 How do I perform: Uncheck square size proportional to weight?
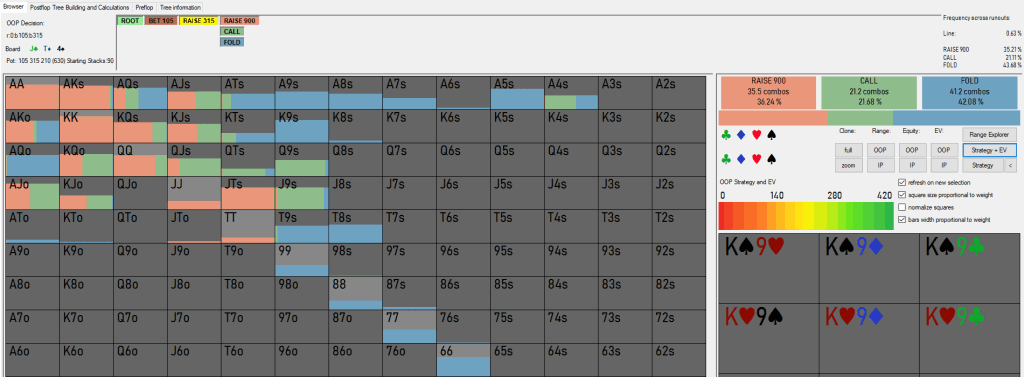click(902, 195)
